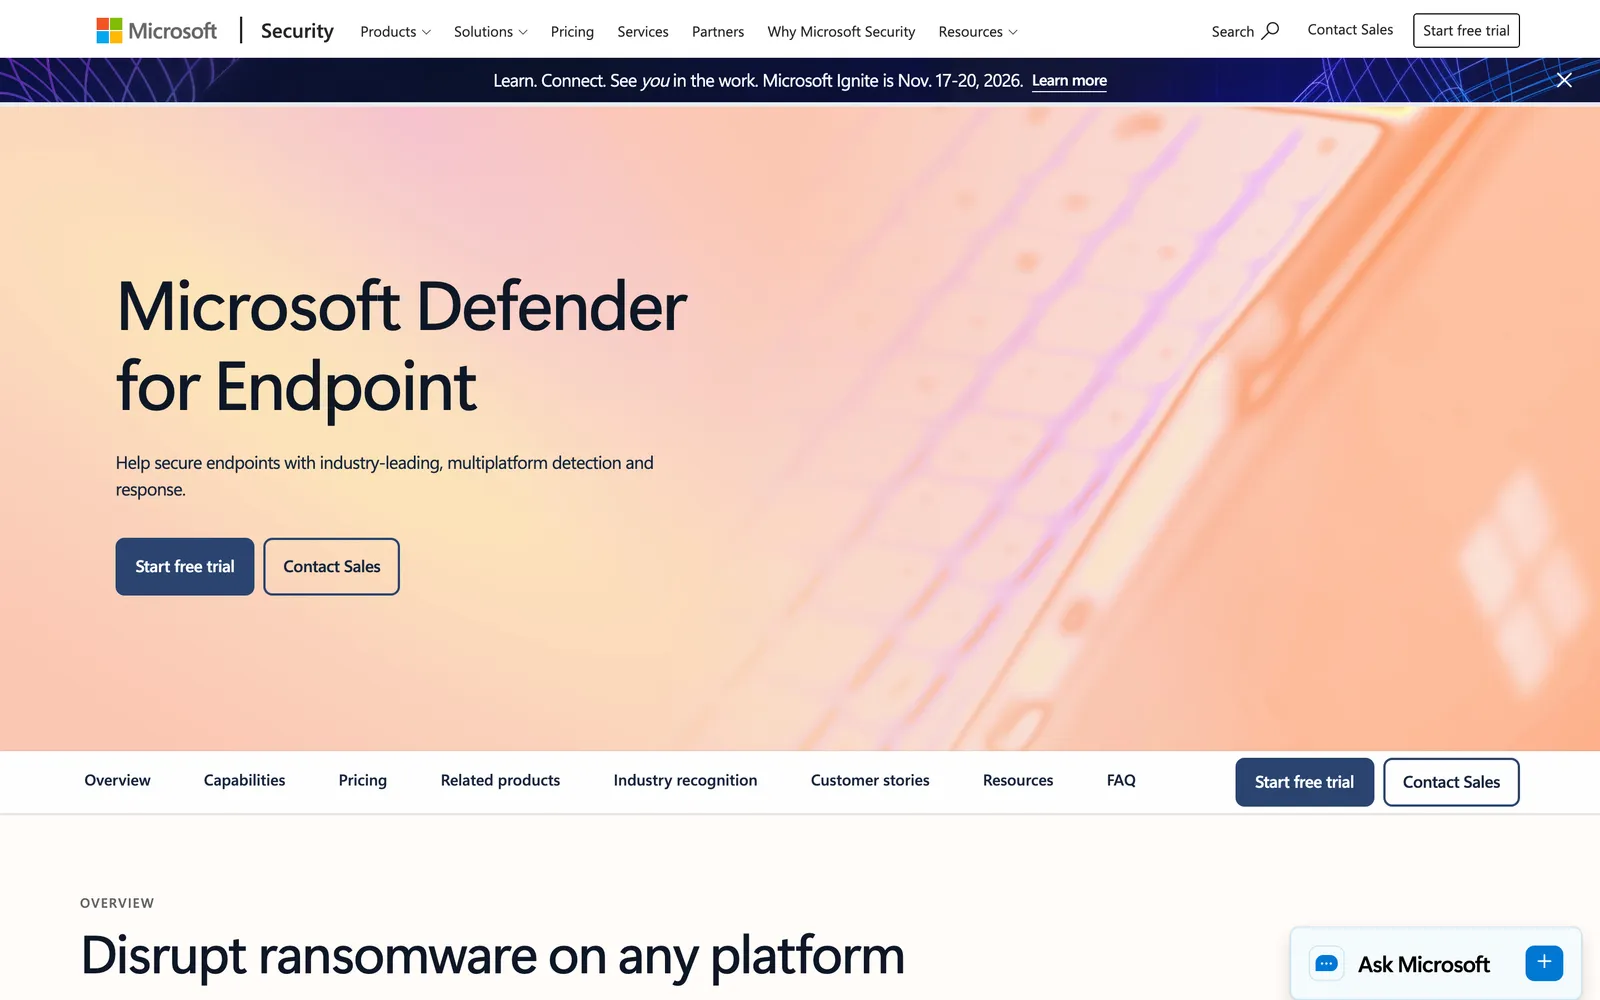Jump to the Capabilities section tab

click(244, 781)
